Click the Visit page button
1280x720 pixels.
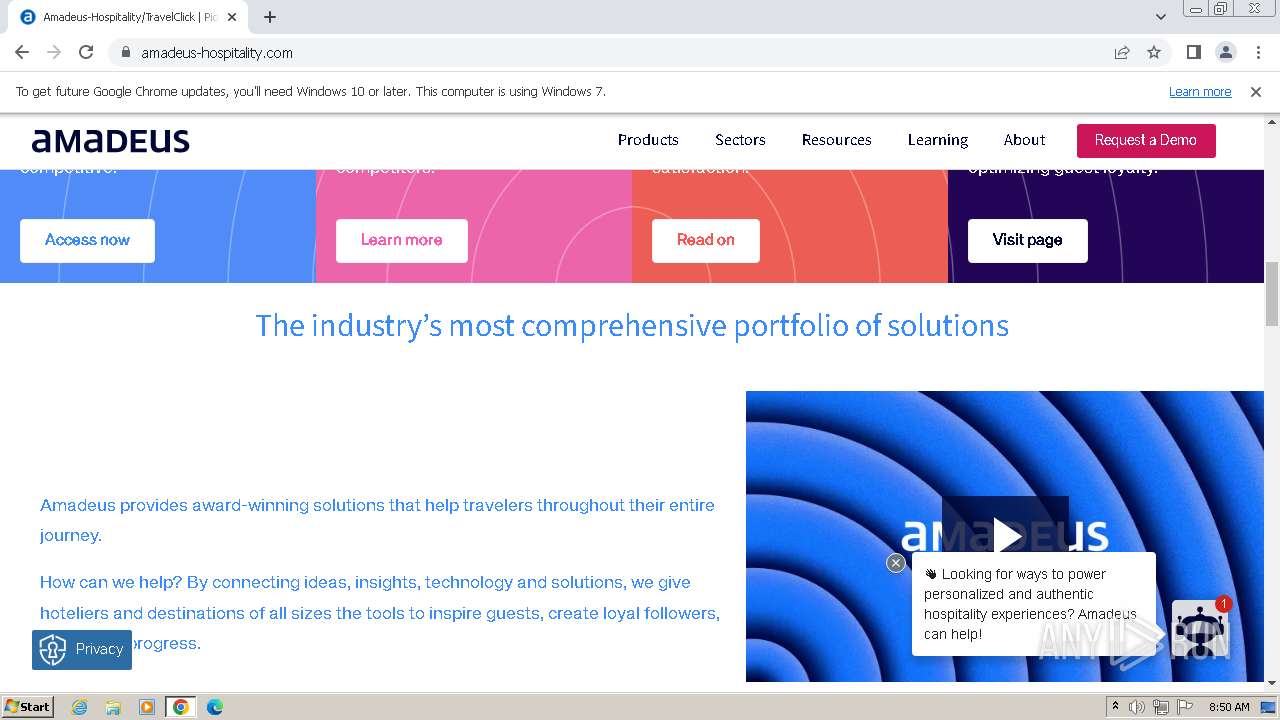click(x=1028, y=241)
